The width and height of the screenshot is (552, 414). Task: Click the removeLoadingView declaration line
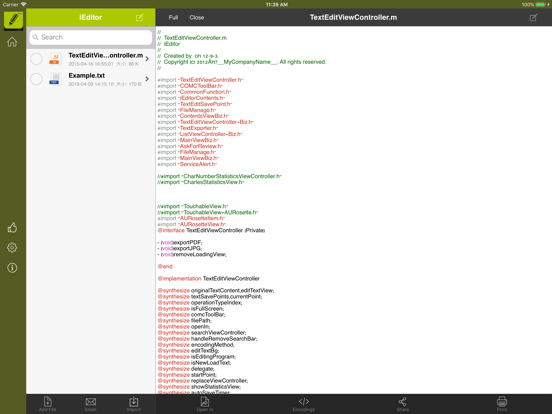point(192,254)
